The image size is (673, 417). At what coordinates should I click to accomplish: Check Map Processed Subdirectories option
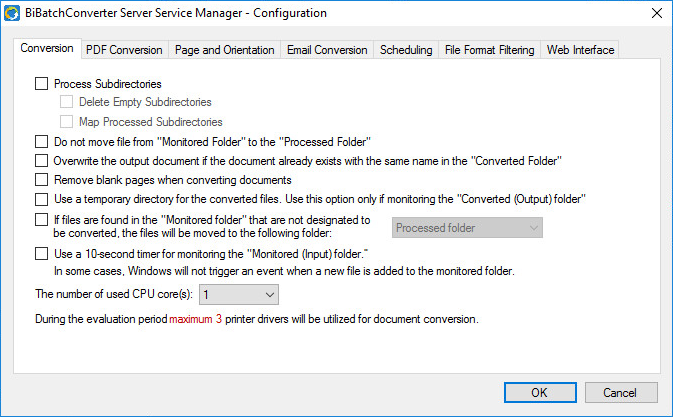point(67,122)
